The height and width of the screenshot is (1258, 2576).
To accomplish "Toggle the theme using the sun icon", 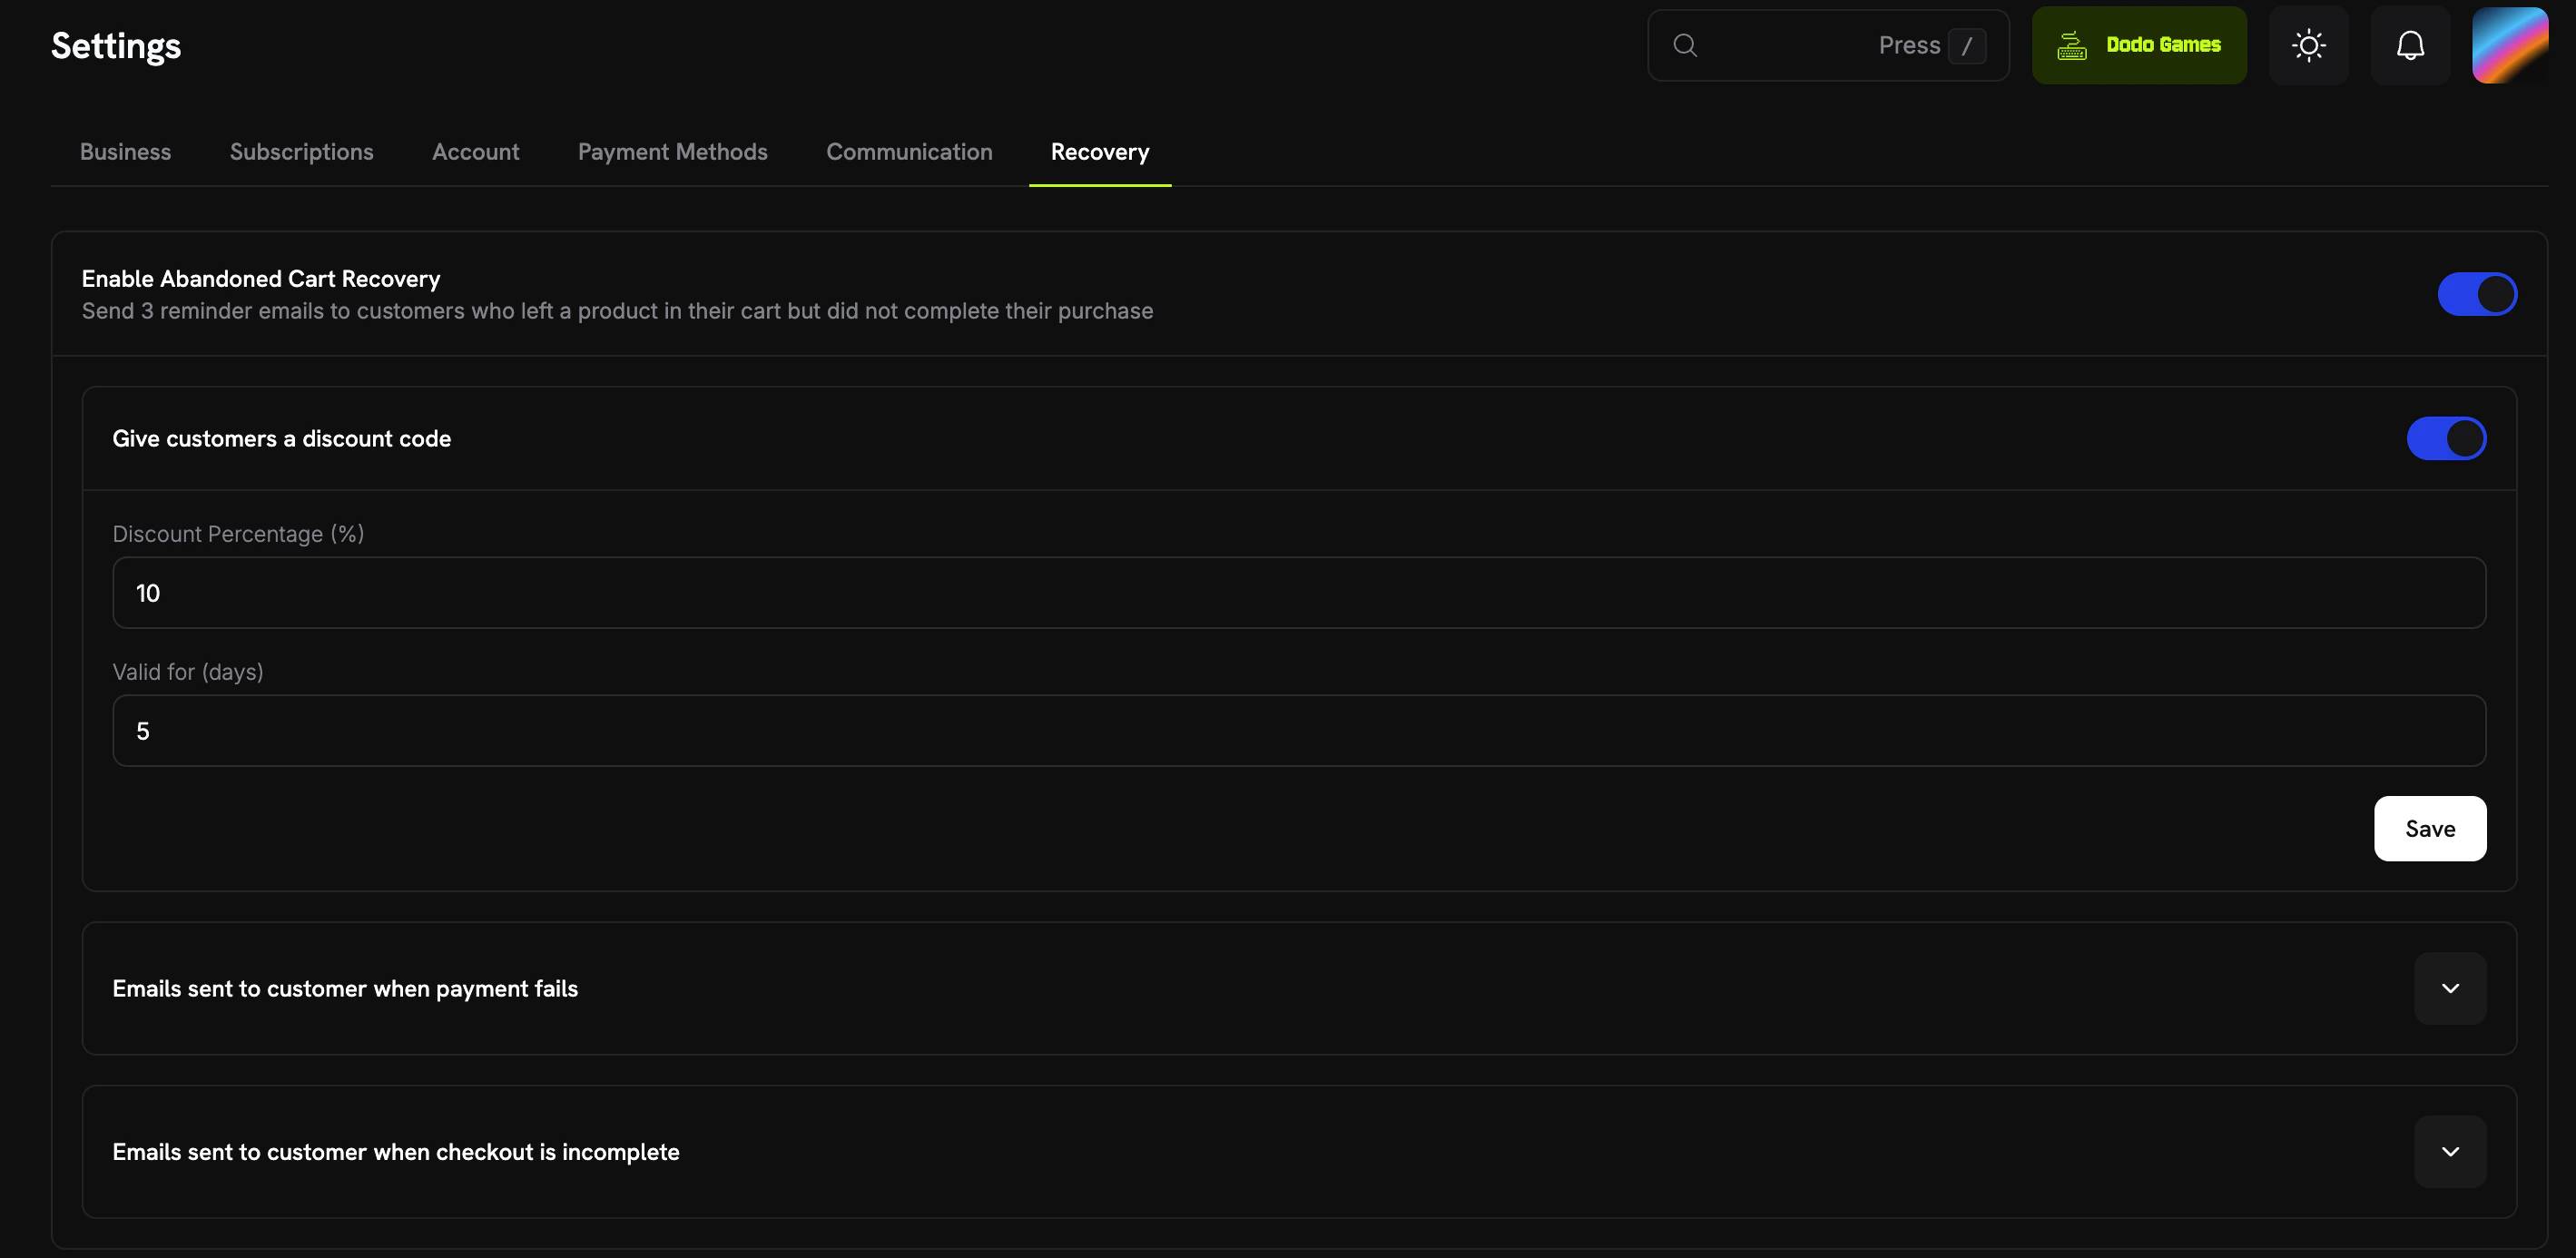I will coord(2308,45).
